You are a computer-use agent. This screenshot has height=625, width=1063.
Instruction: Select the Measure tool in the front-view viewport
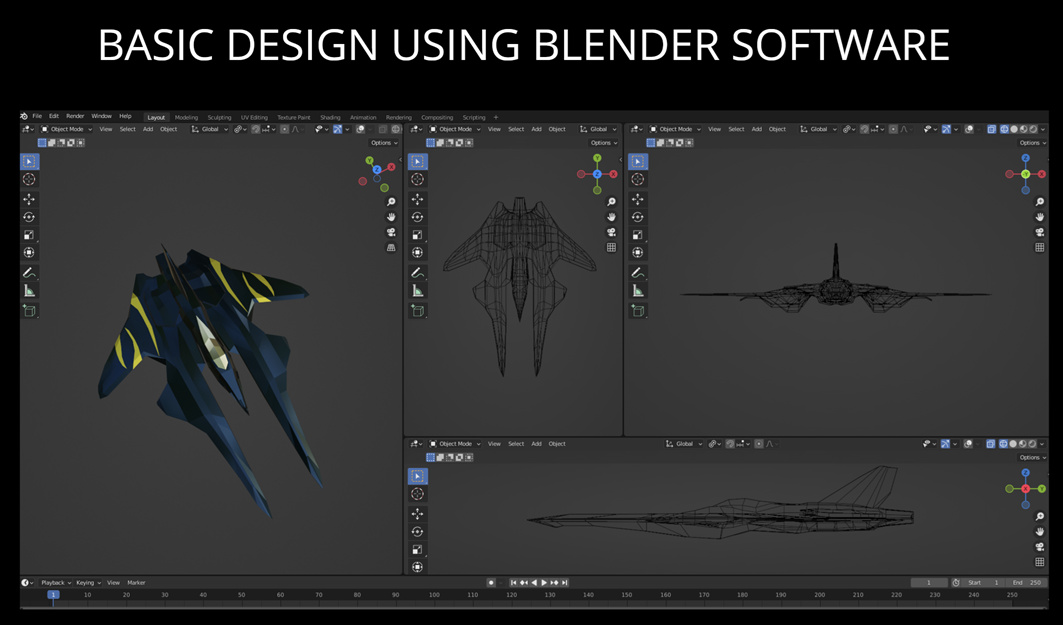(x=638, y=291)
